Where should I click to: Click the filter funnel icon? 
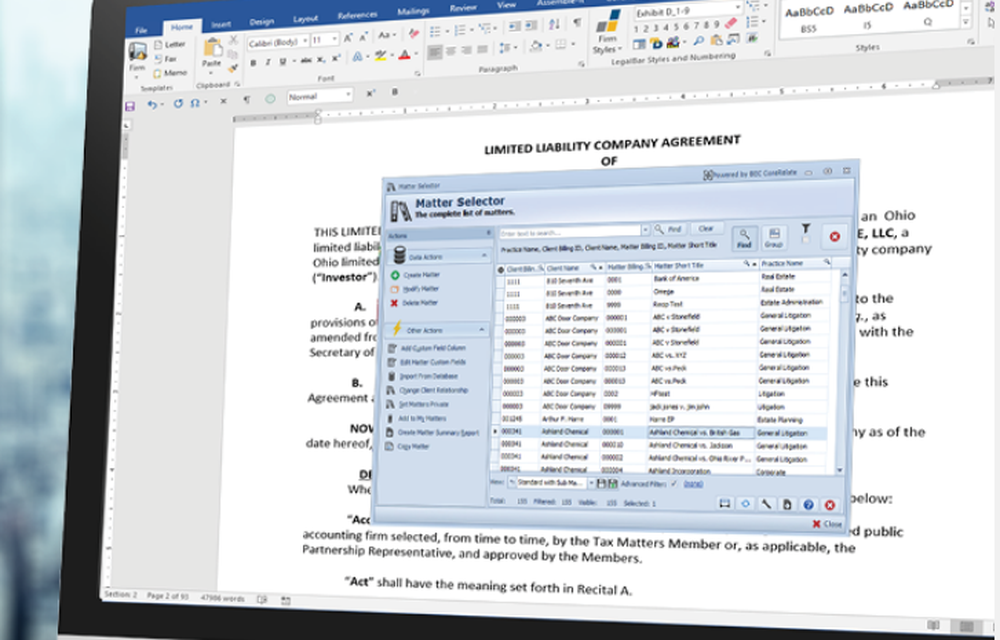pyautogui.click(x=806, y=228)
